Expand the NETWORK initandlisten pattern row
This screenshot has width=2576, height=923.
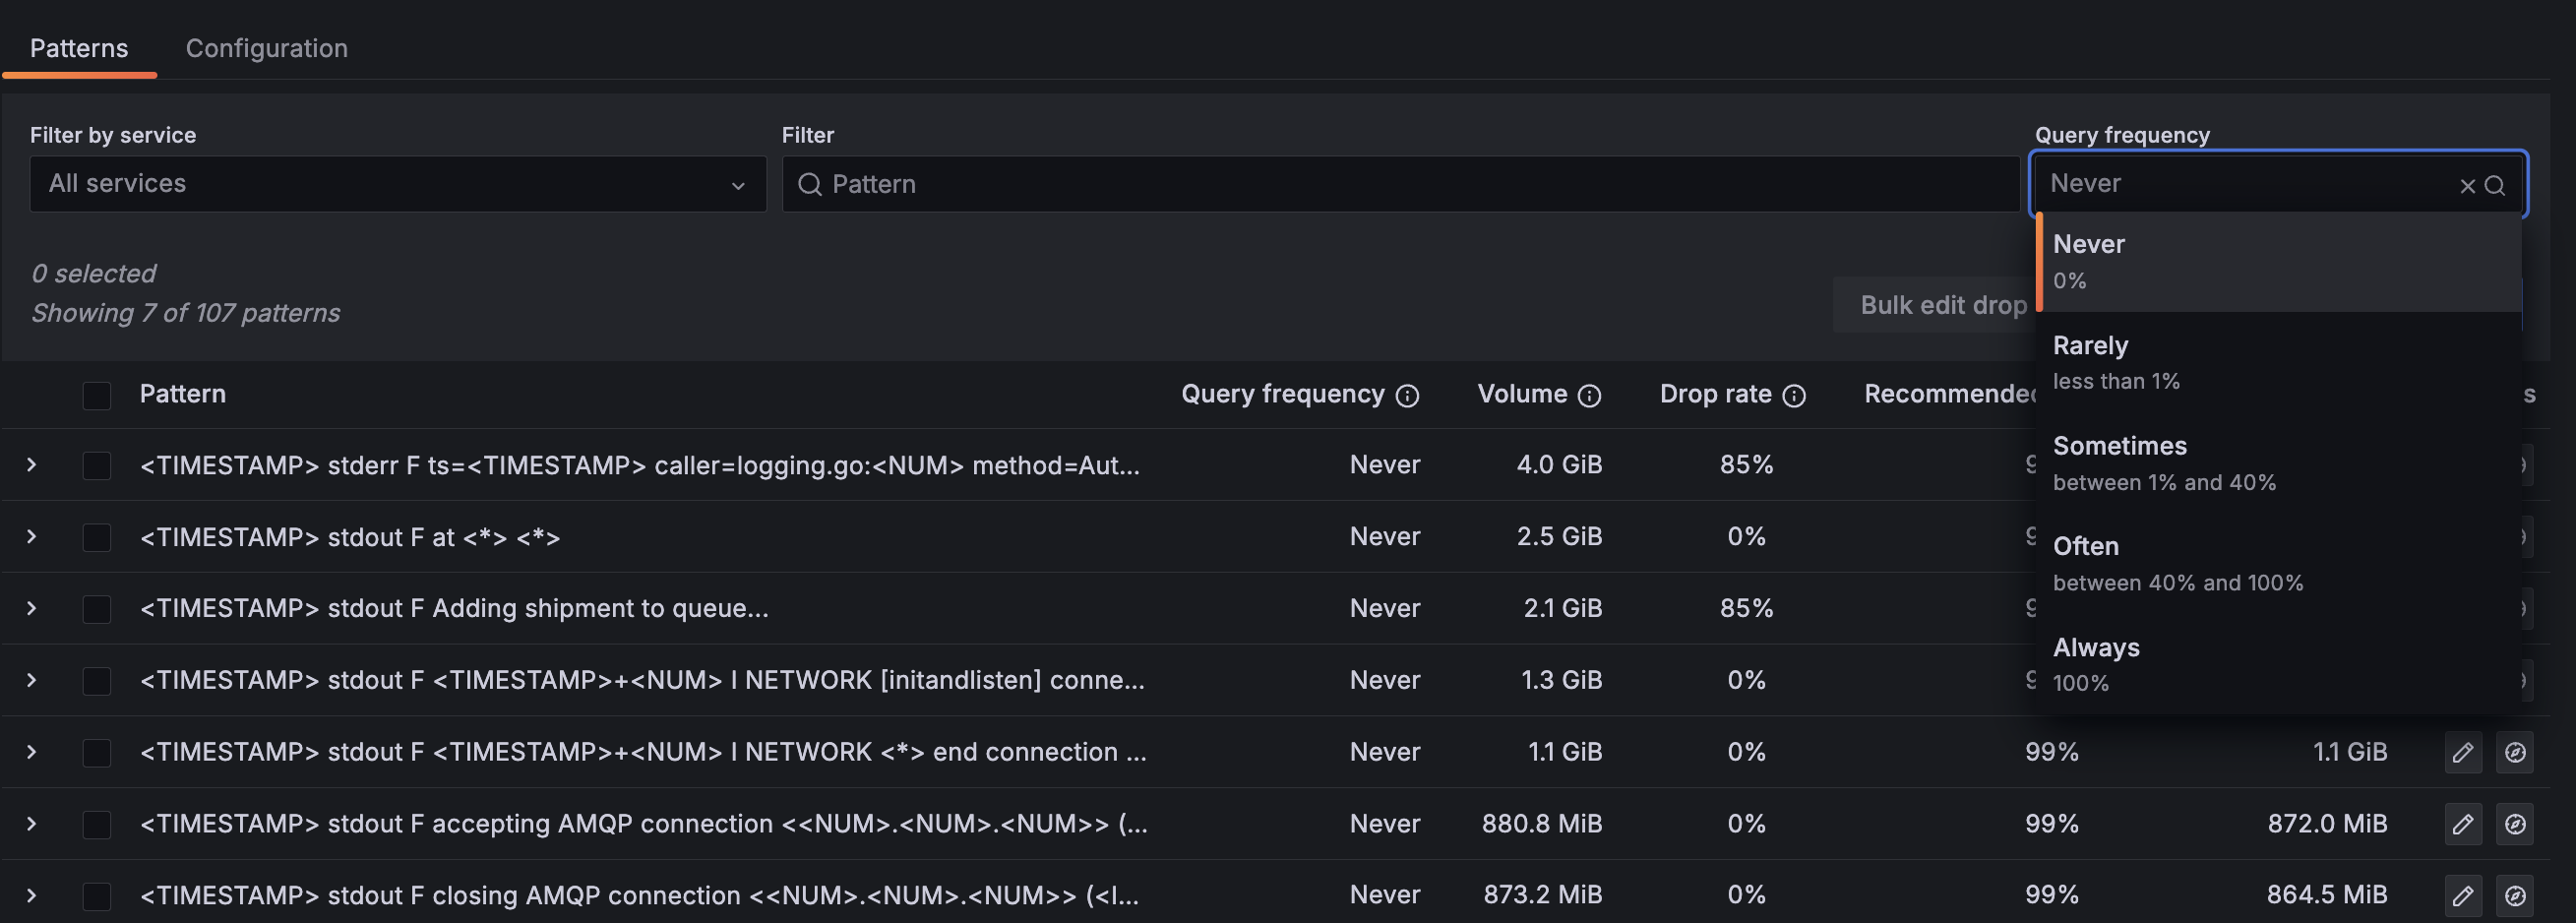[x=32, y=680]
